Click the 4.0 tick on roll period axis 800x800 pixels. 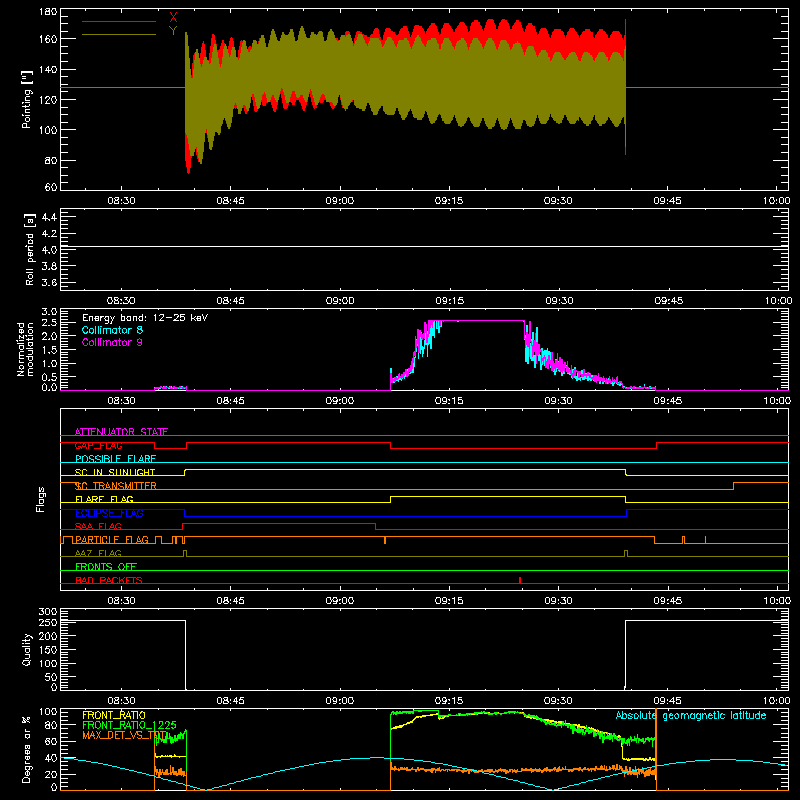coord(49,249)
